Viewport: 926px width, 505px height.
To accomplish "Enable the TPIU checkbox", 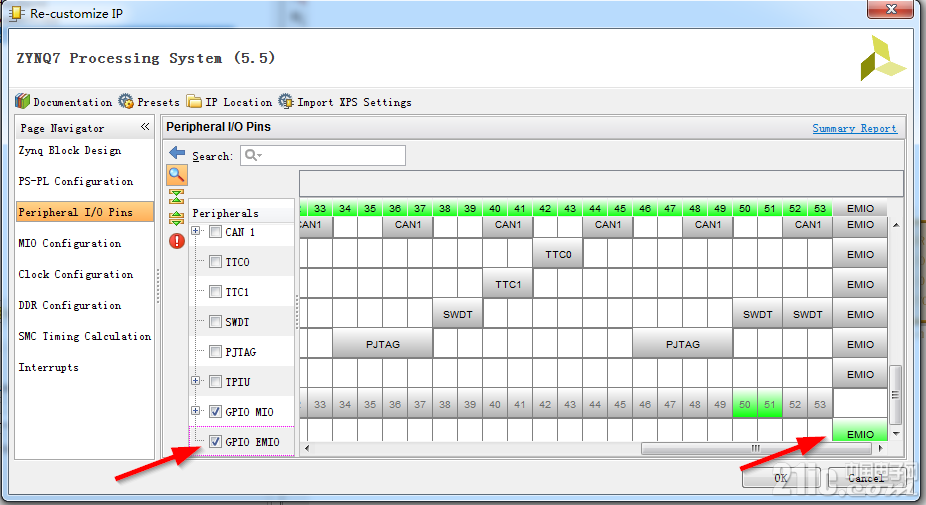I will 216,382.
